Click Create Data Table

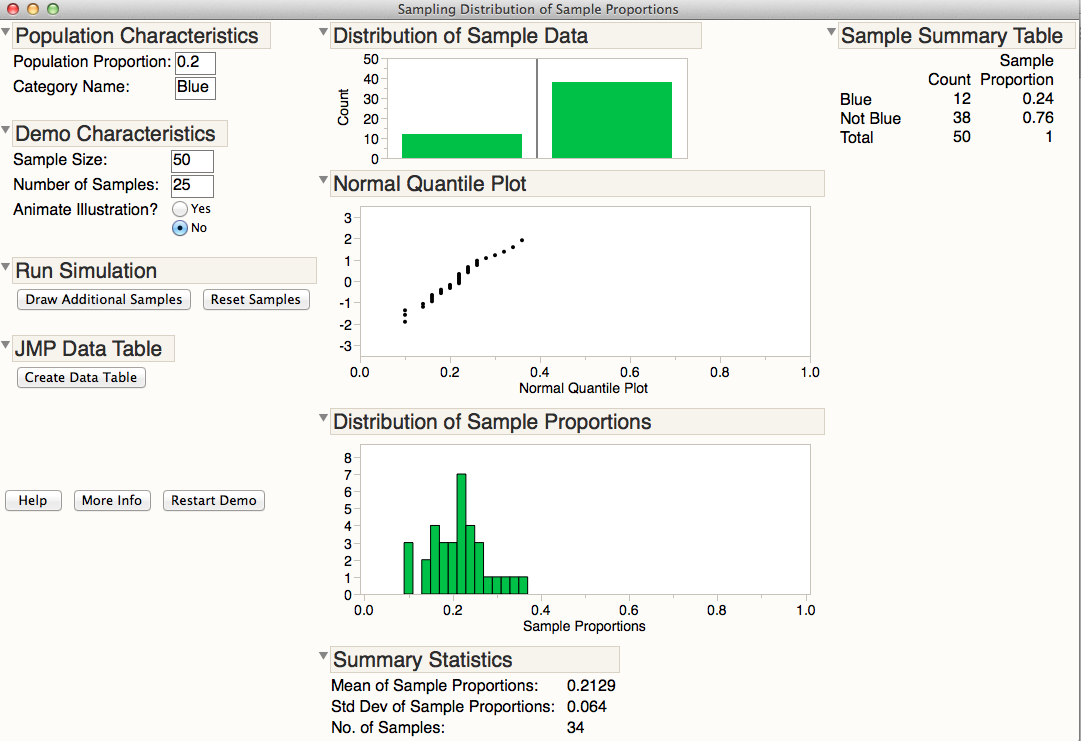[x=80, y=377]
